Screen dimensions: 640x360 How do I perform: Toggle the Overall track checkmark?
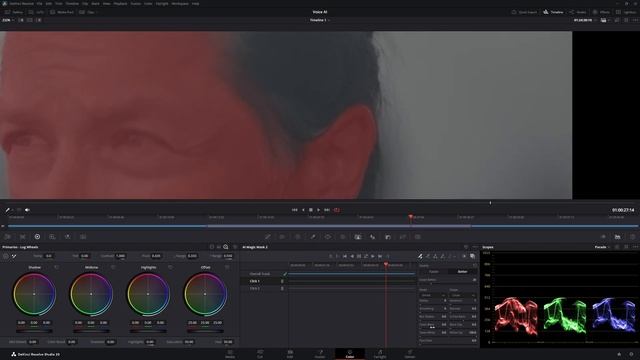(285, 274)
